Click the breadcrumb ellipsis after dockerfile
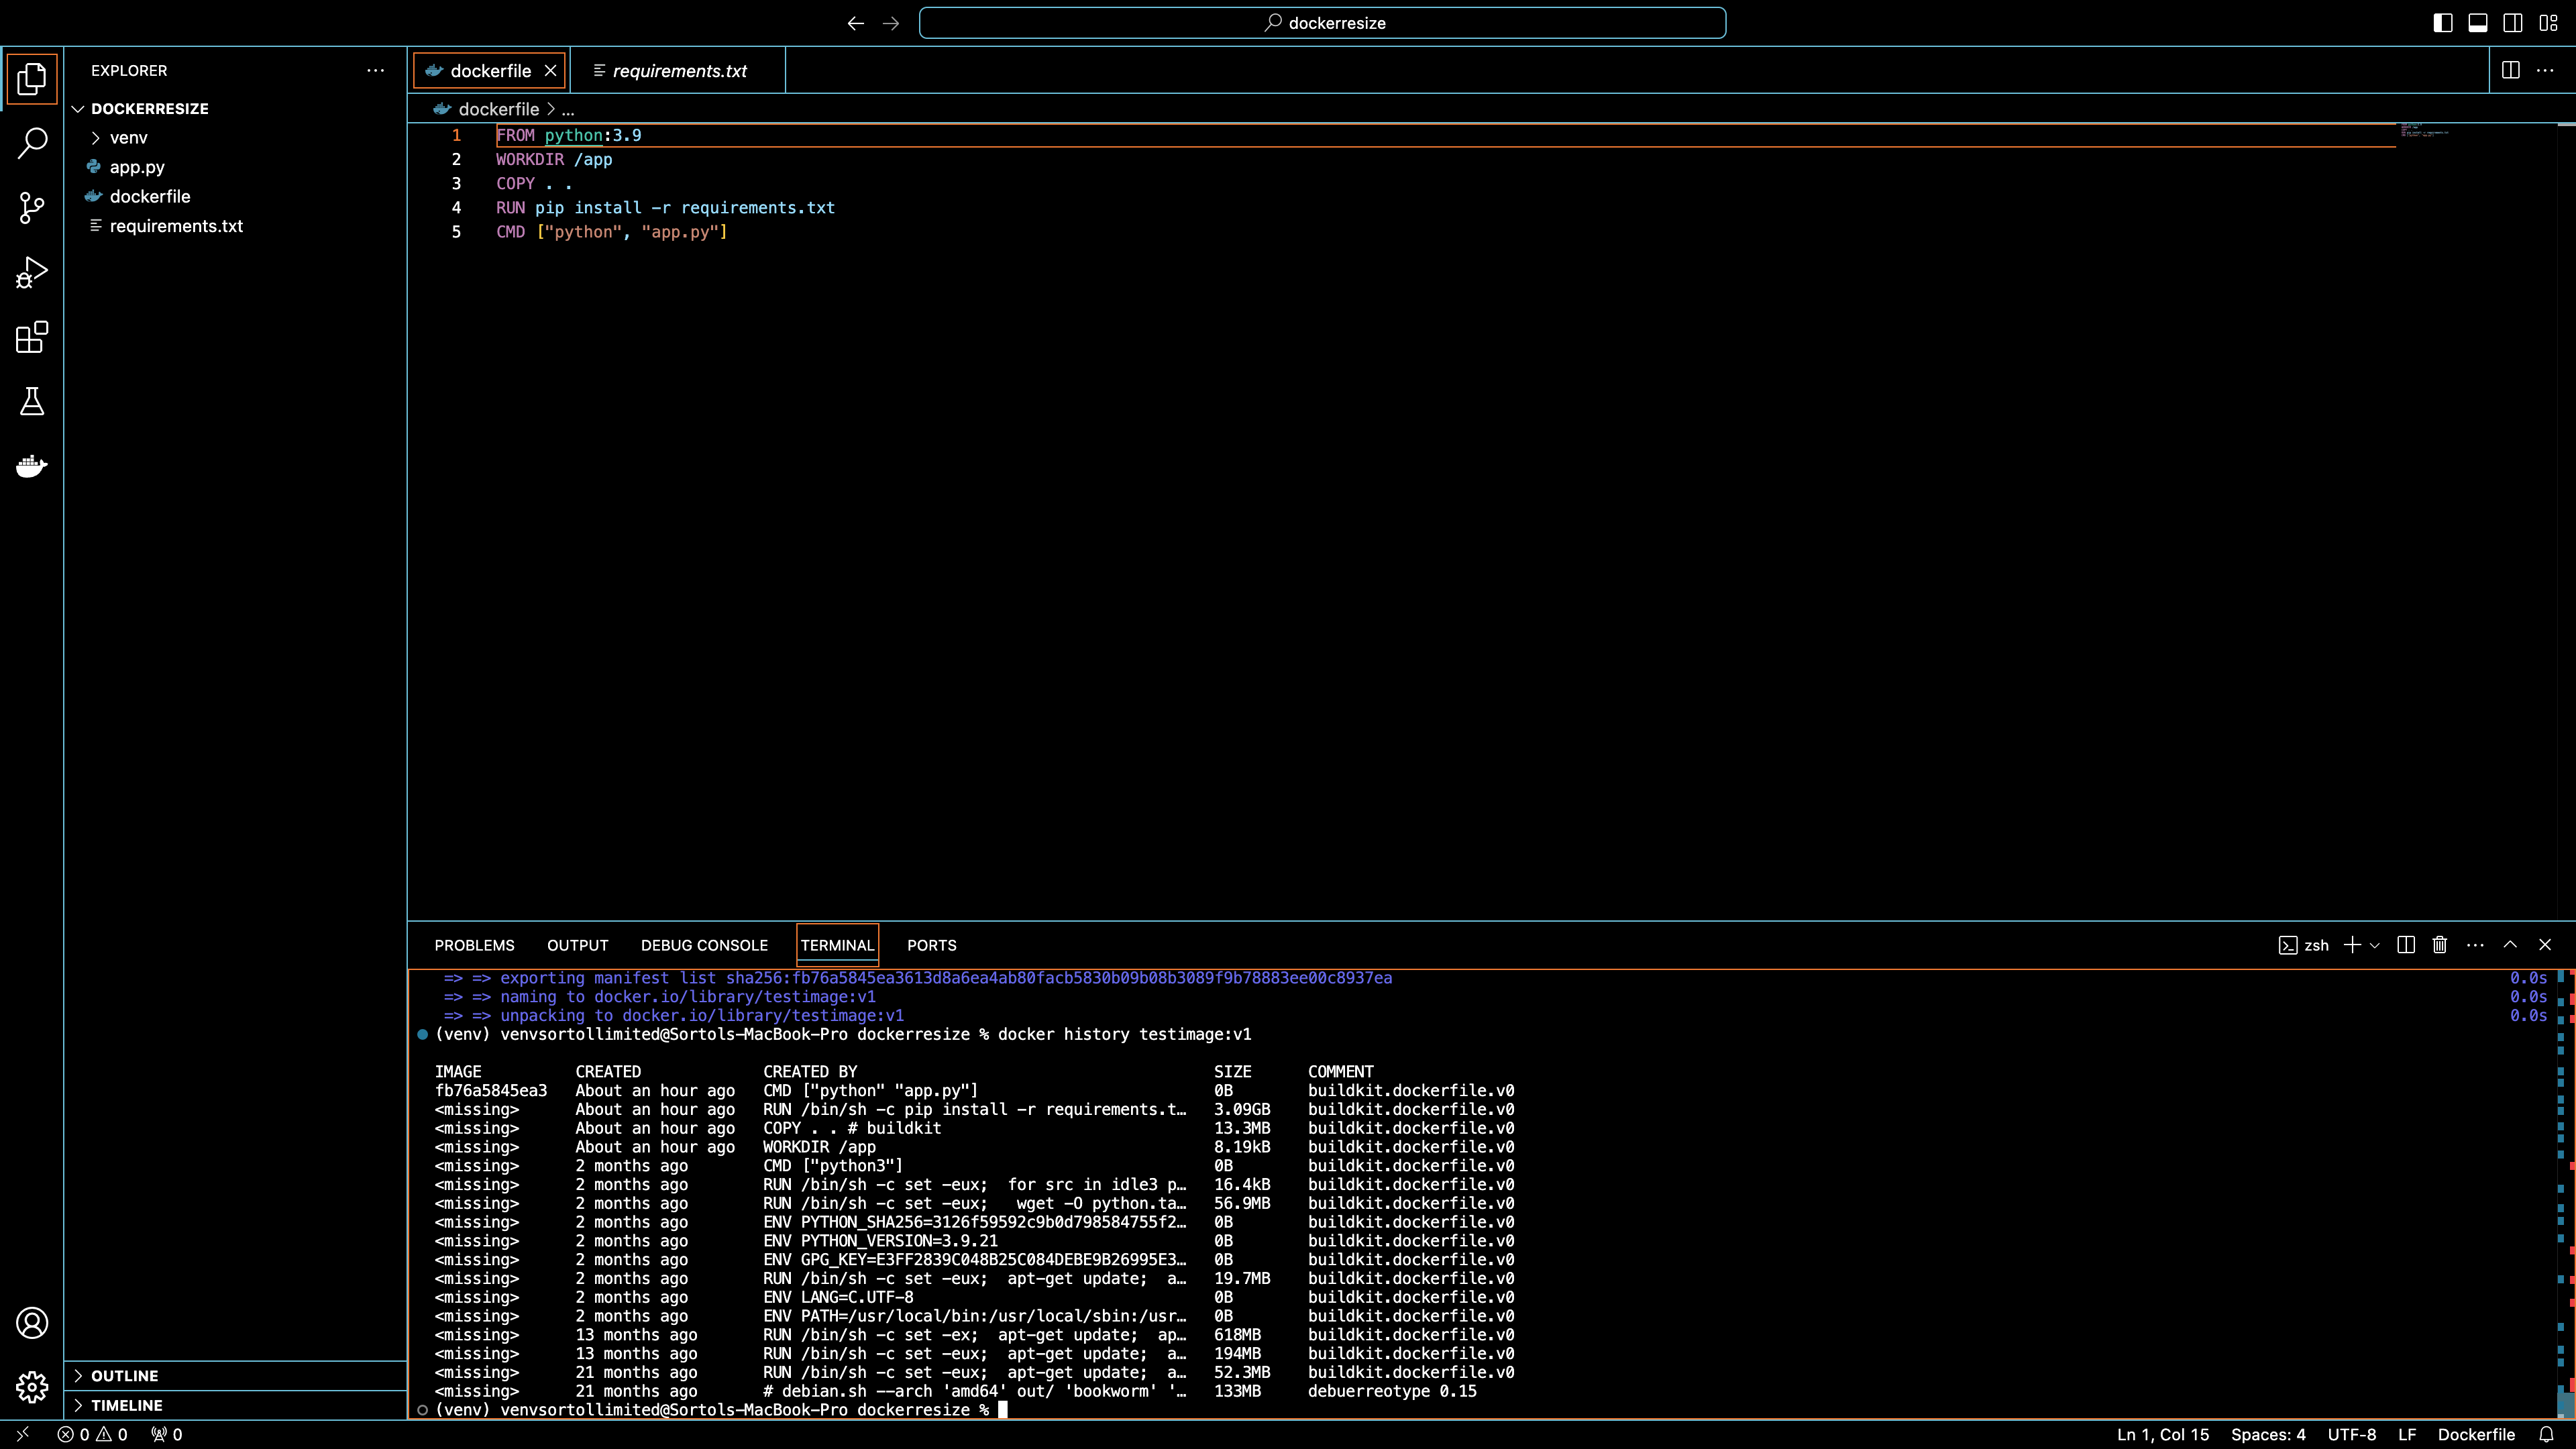Screen dimensions: 2576x1449 568,109
